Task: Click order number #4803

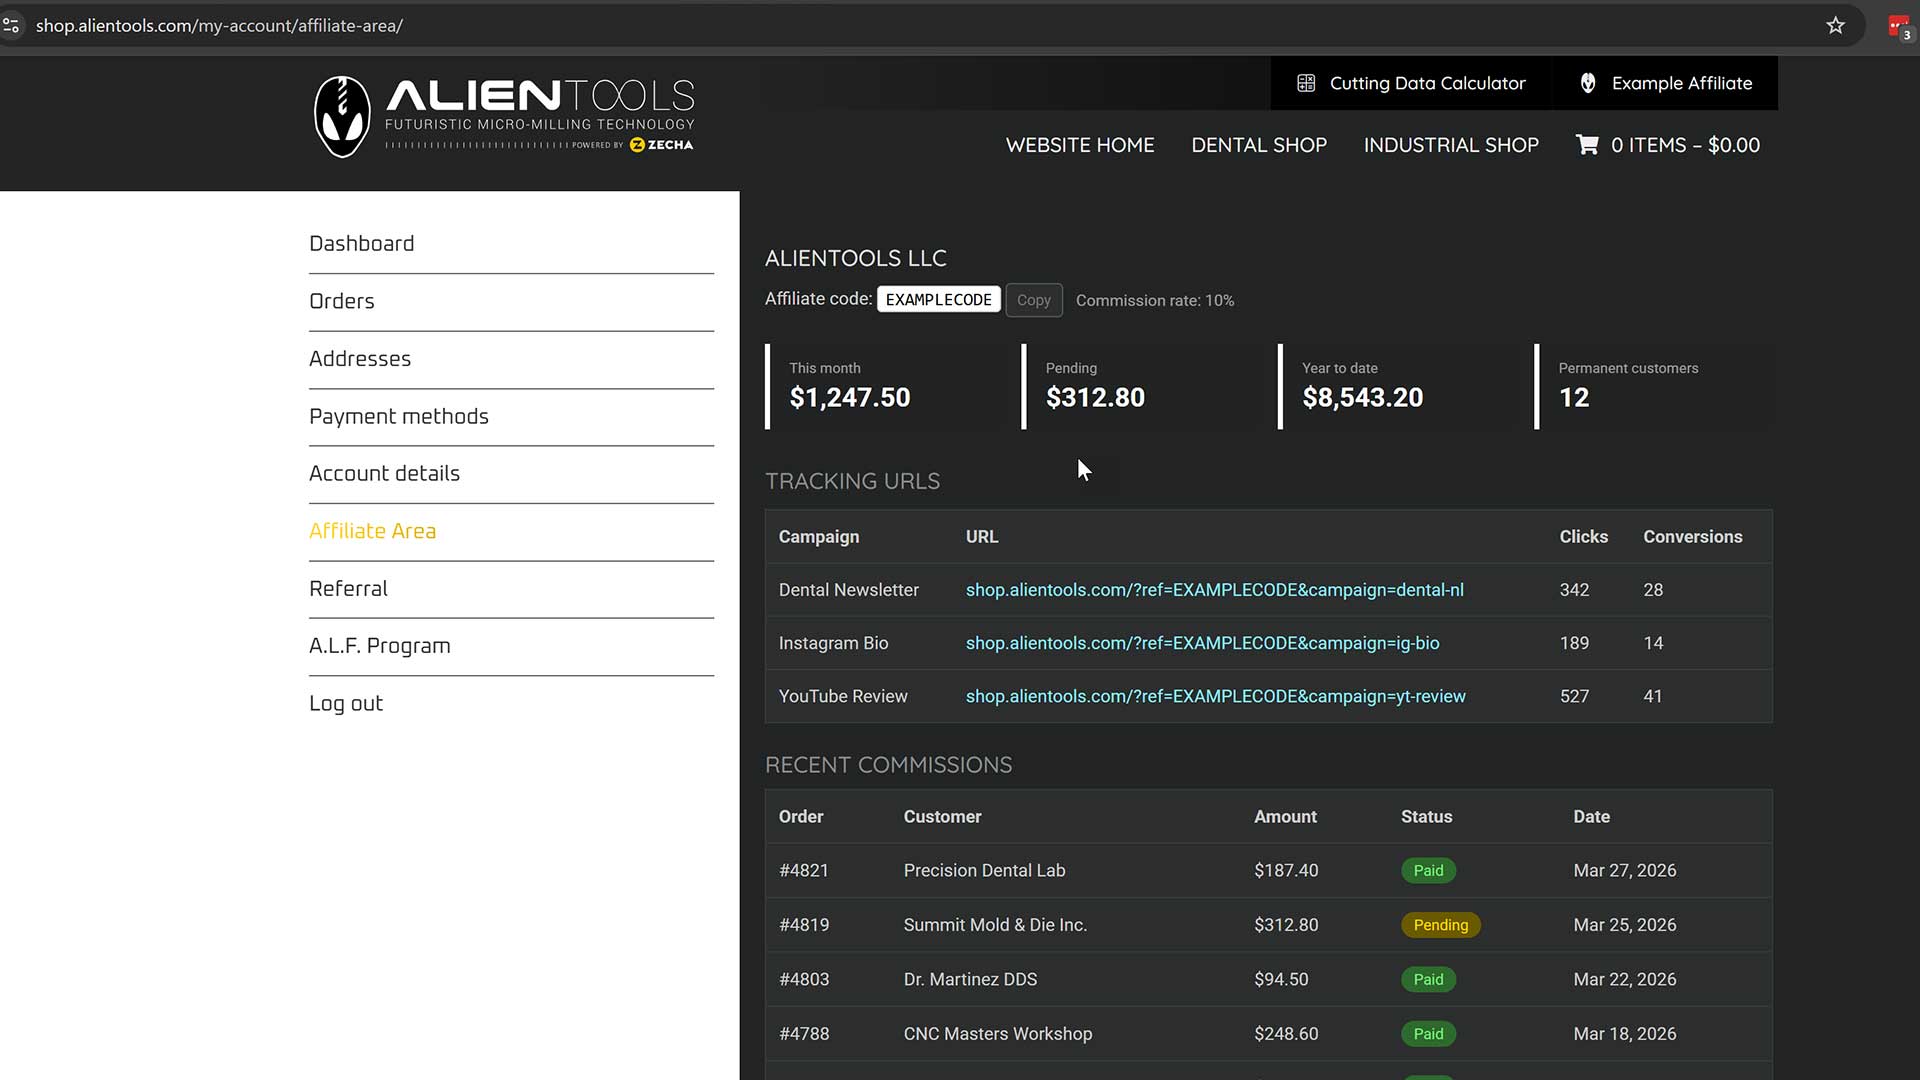Action: (804, 980)
